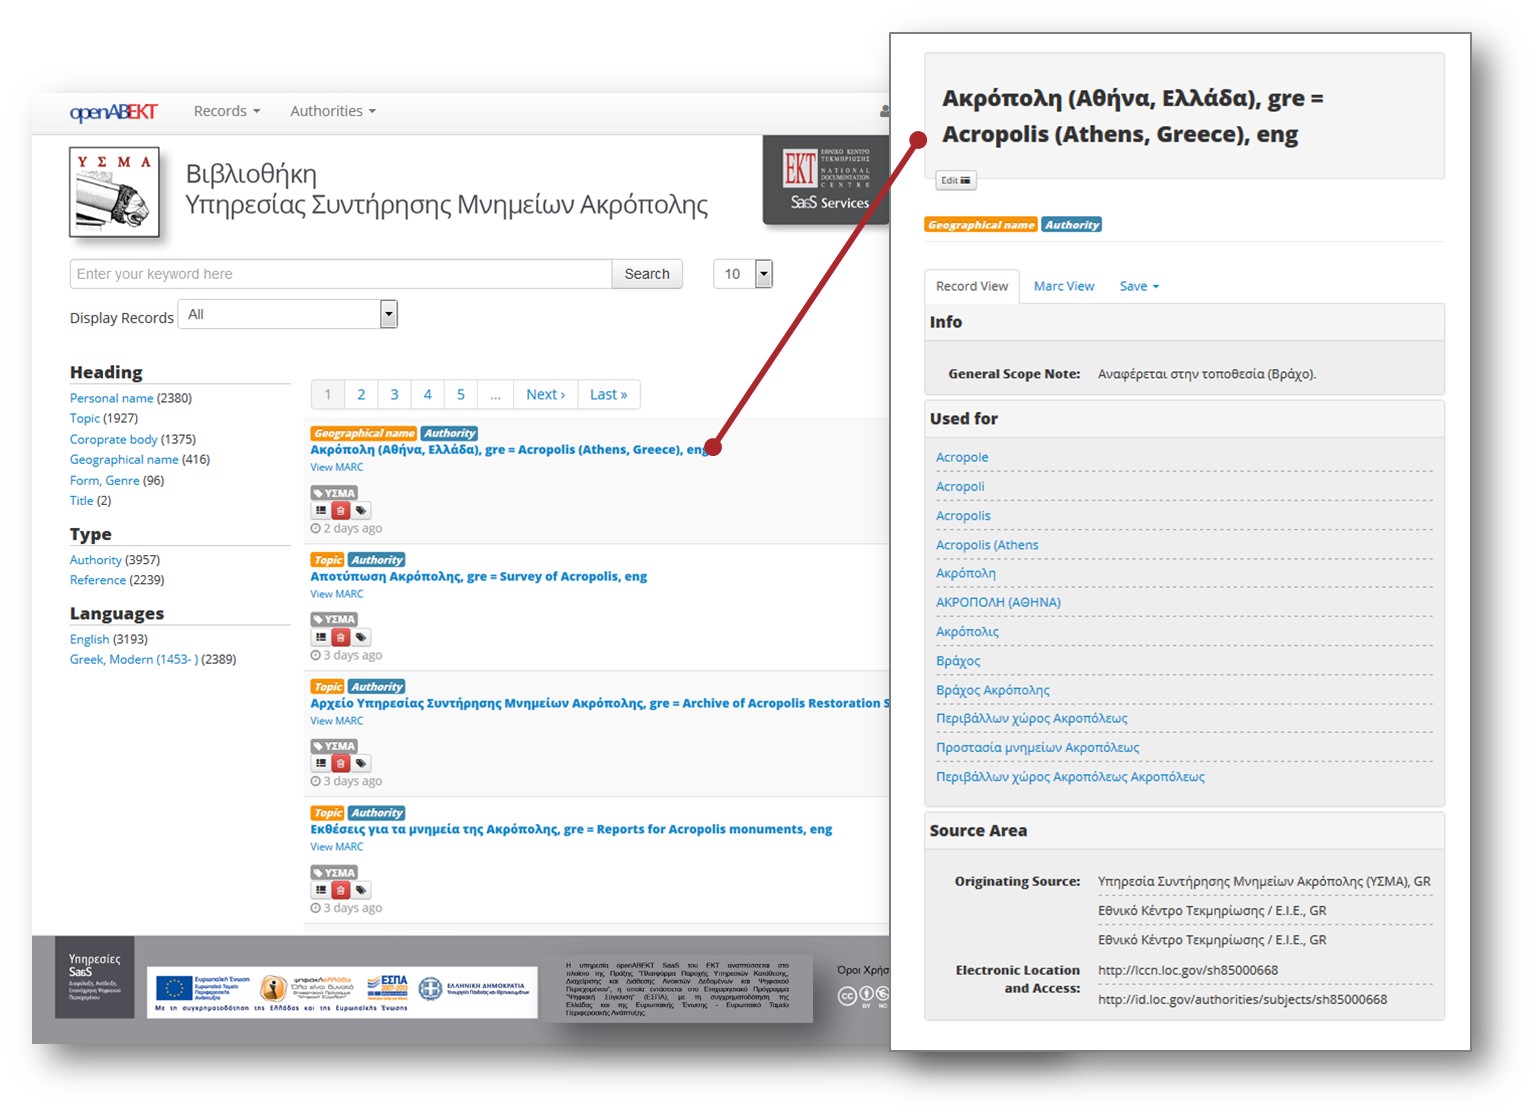Viewport: 1537px width, 1117px height.
Task: Click the ΥΣΜΑ library logo image
Action: coord(114,192)
